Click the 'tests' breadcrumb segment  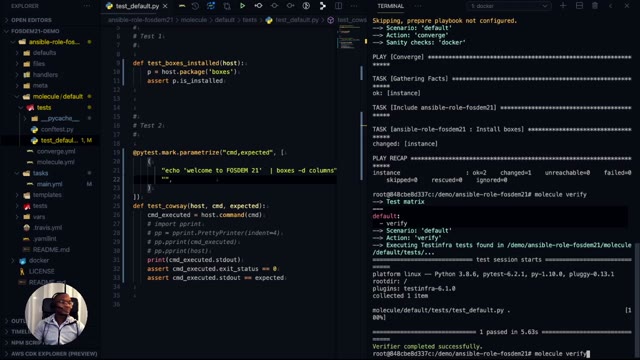249,20
